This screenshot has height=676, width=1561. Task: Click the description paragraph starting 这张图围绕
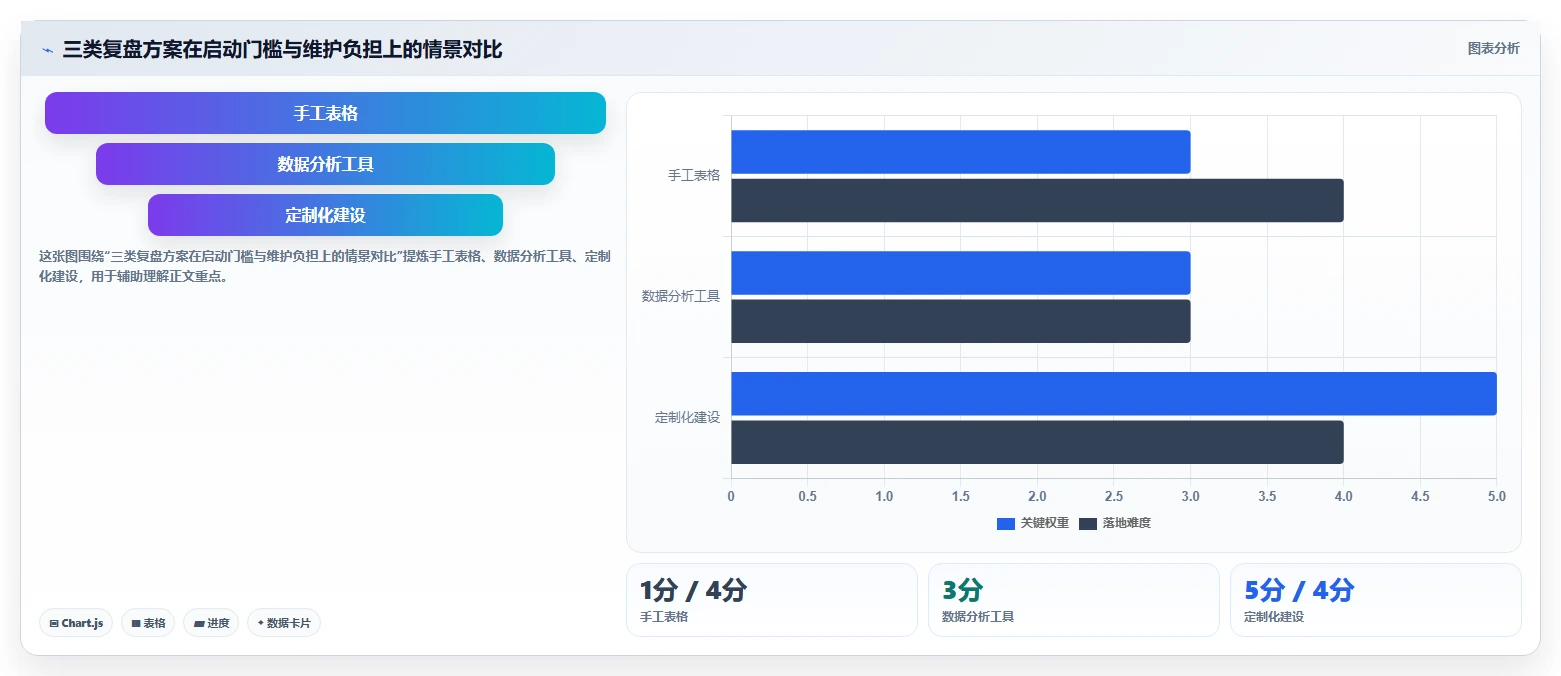pyautogui.click(x=325, y=266)
